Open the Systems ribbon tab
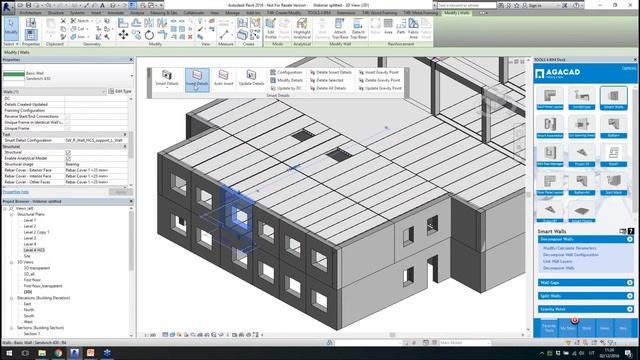This screenshot has width=640, height=360. click(77, 13)
